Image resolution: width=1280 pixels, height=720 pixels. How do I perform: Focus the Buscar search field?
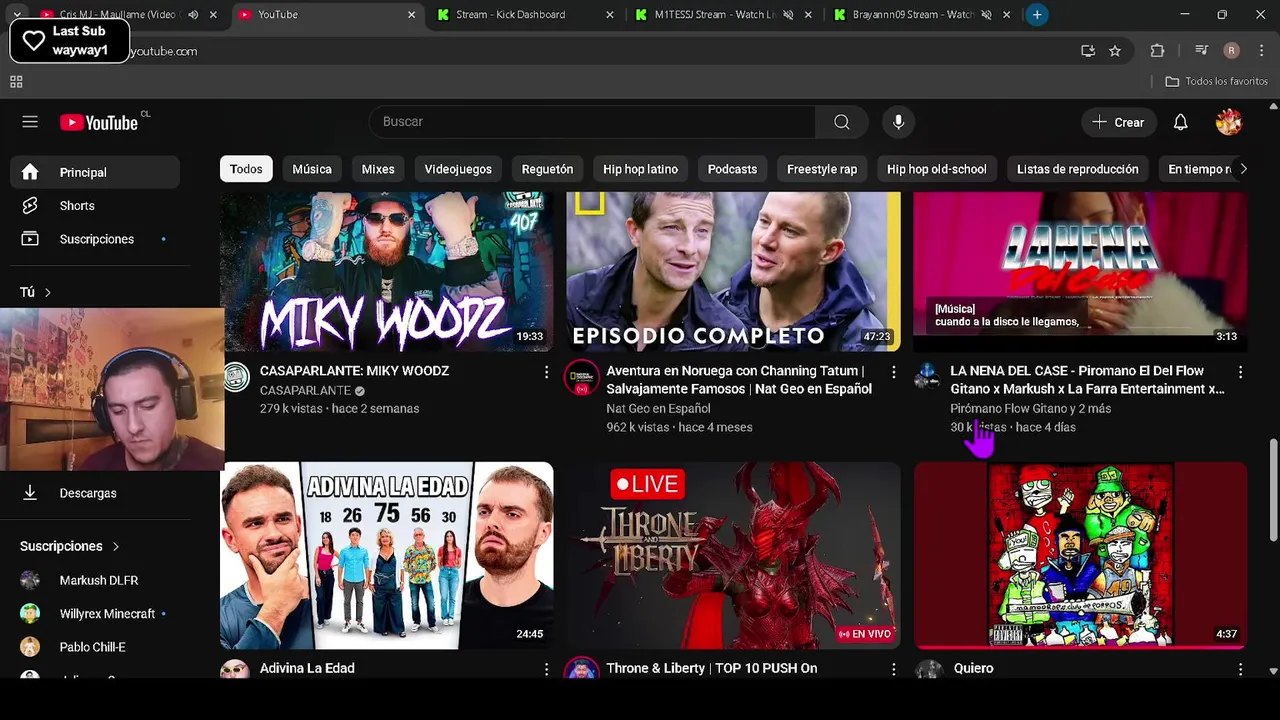(592, 122)
